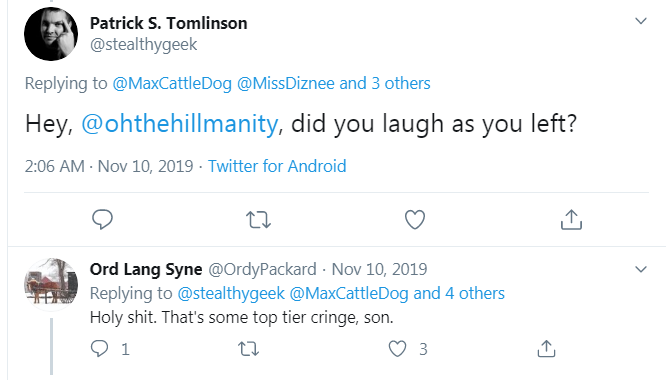Image resolution: width=666 pixels, height=380 pixels.
Task: Like Ord Lang Syne's reply
Action: pos(398,349)
